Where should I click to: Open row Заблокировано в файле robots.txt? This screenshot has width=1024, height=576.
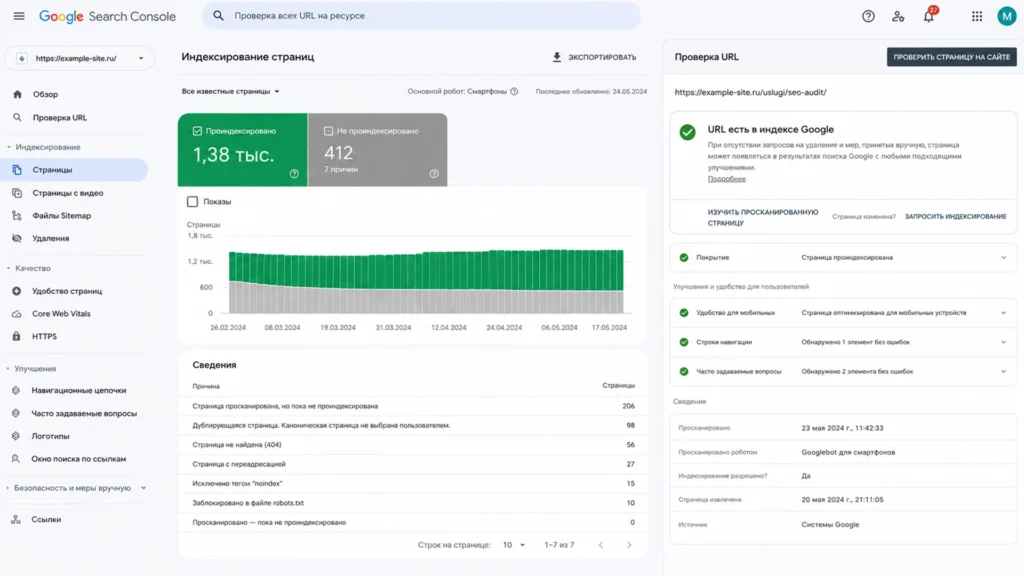(x=413, y=503)
